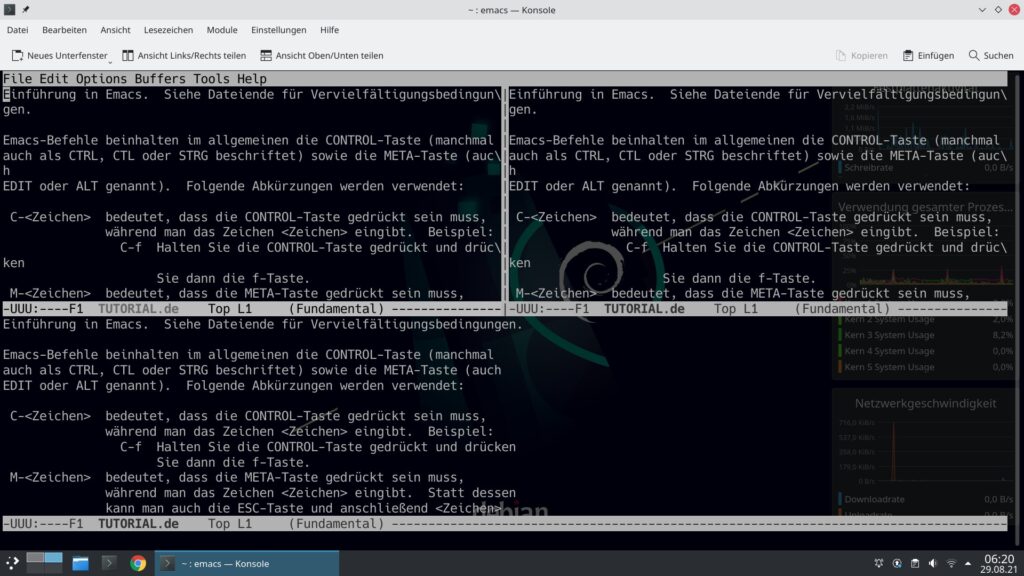The height and width of the screenshot is (576, 1024).
Task: Click Help in the Emacs menu bar
Action: 252,78
